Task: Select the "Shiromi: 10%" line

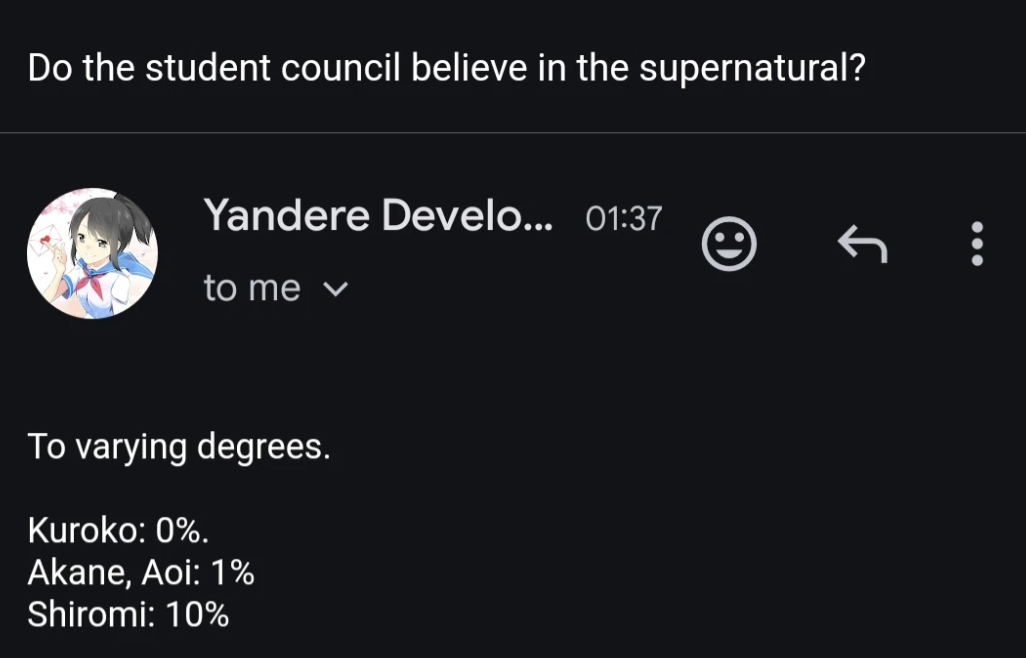Action: coord(128,615)
